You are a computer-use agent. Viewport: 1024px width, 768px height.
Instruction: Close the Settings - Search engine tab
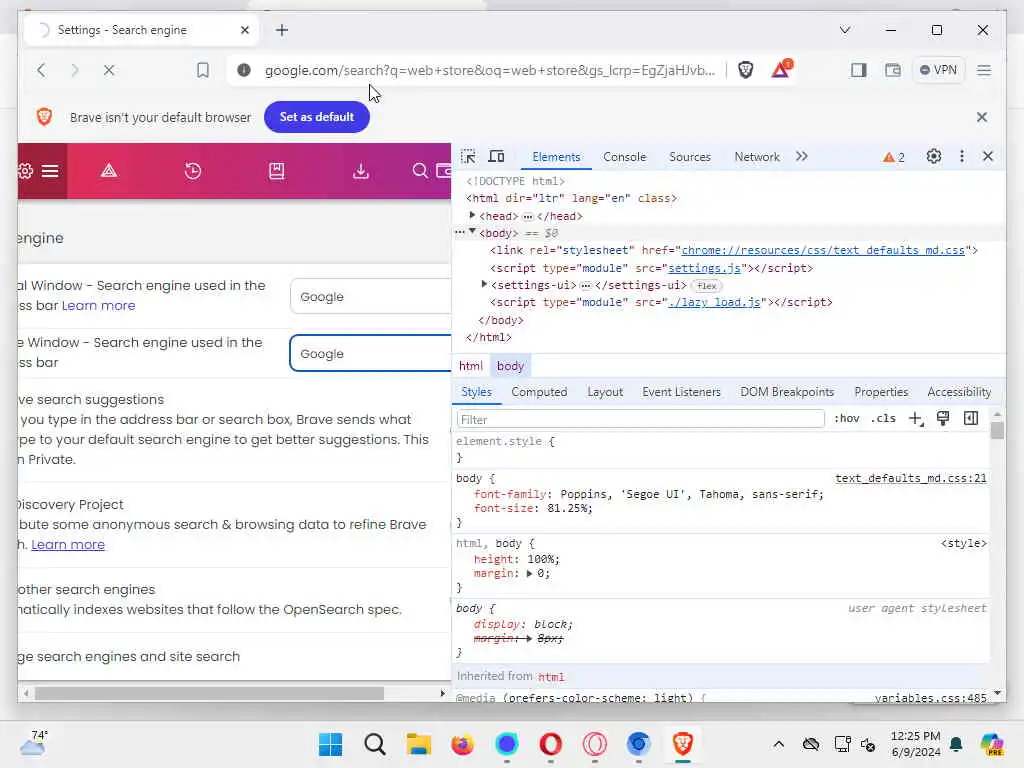(245, 30)
